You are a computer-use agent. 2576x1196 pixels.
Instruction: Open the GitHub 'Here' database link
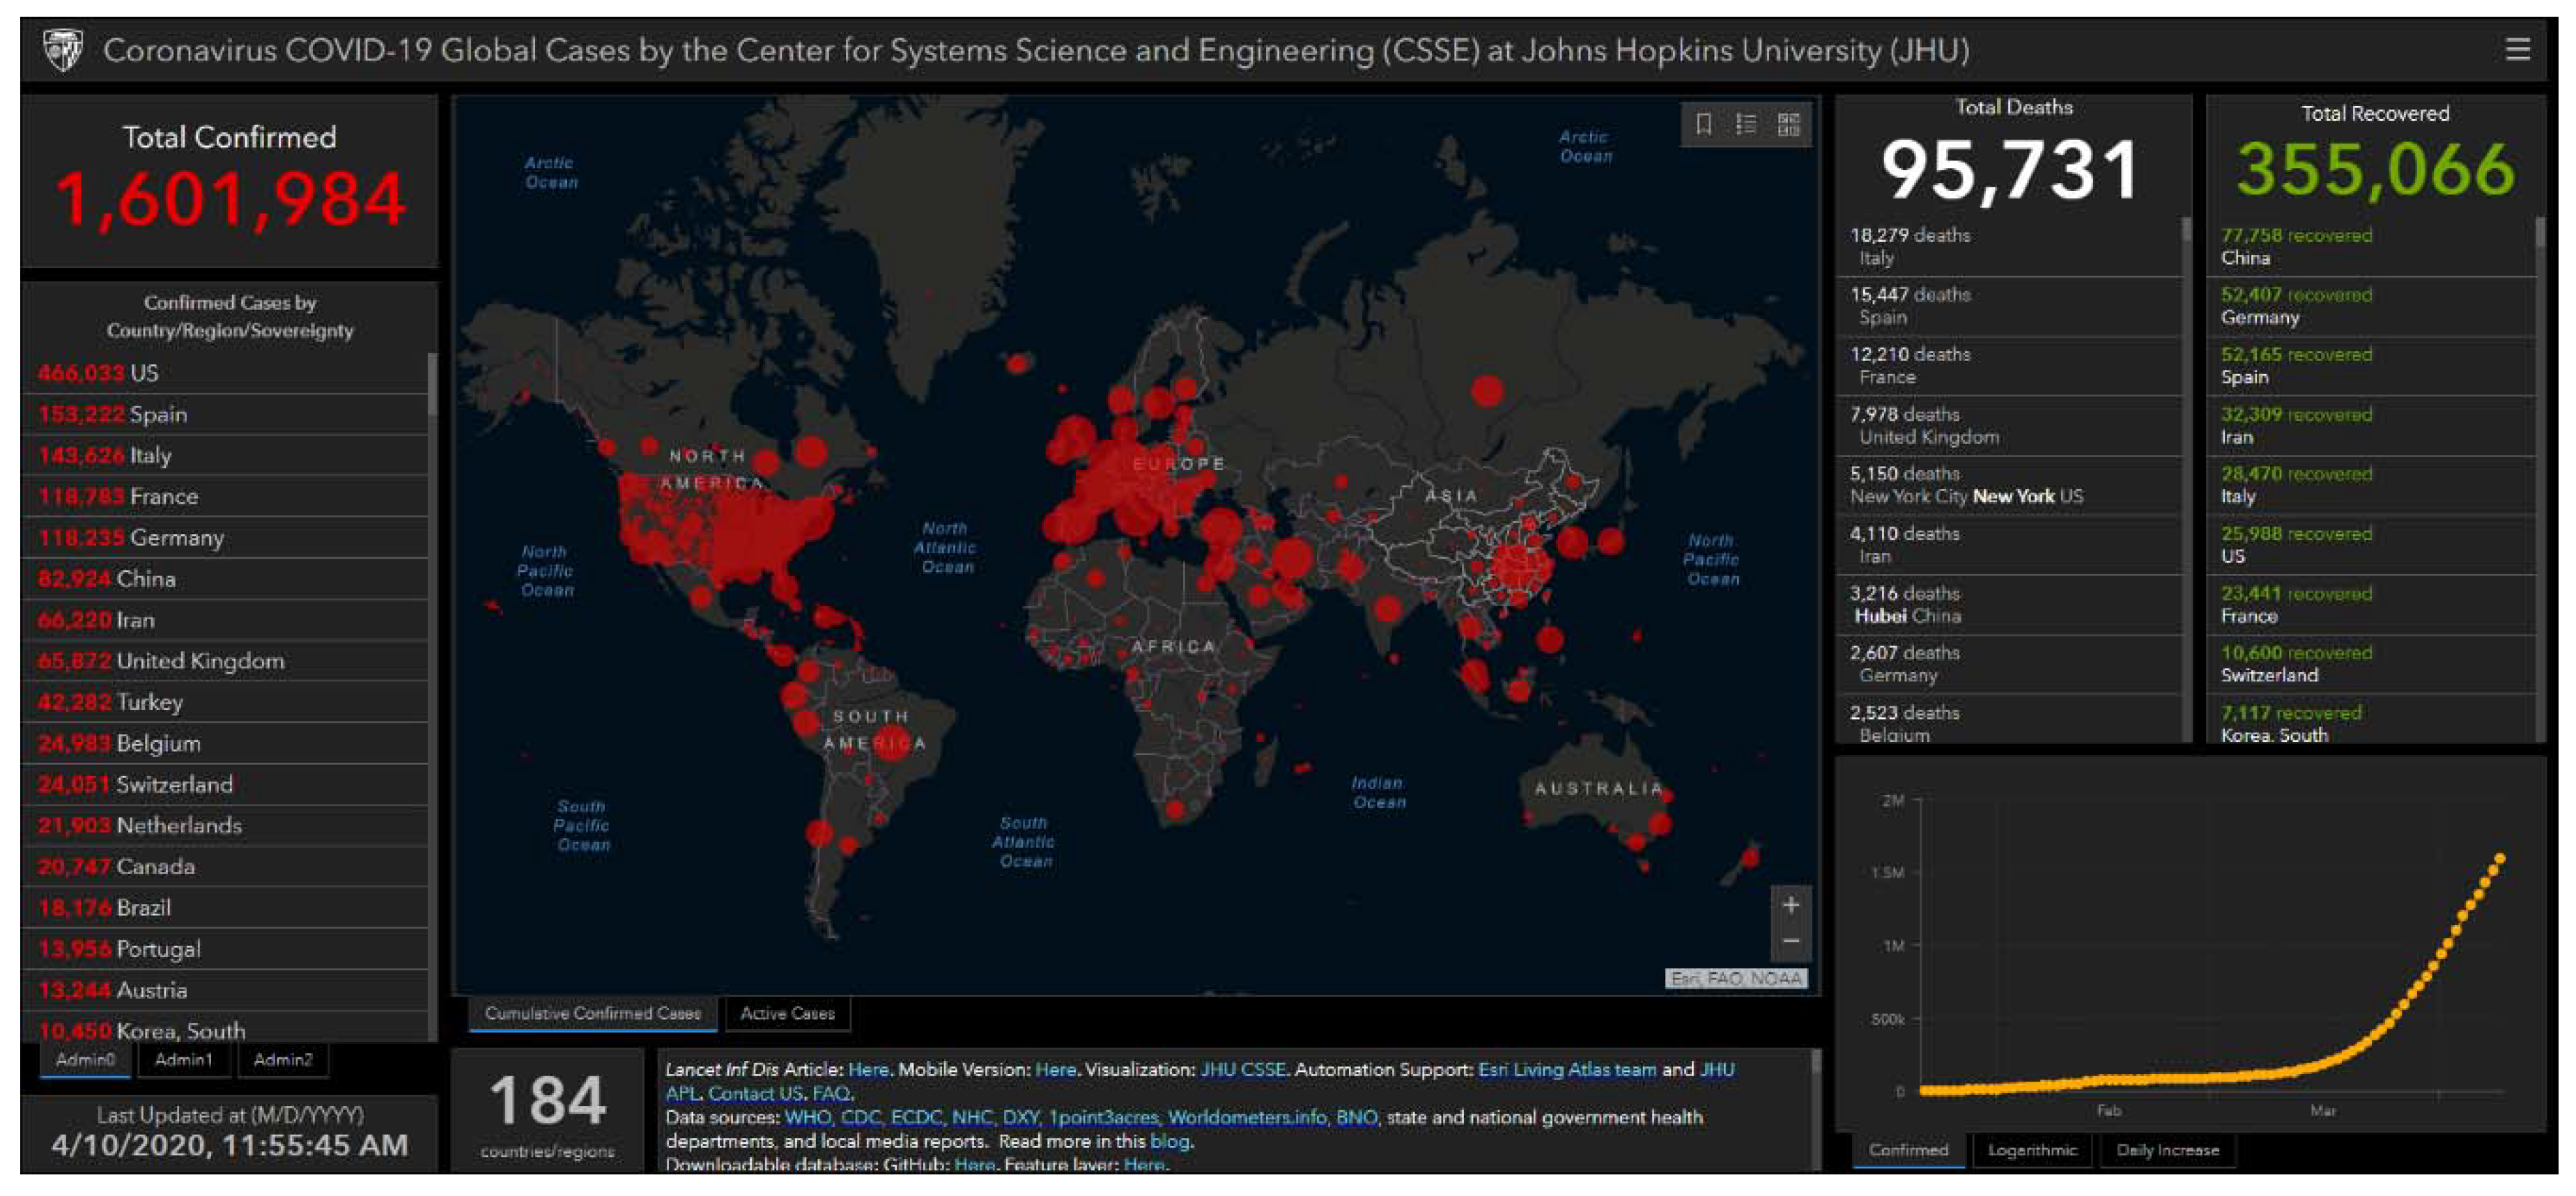tap(974, 1164)
